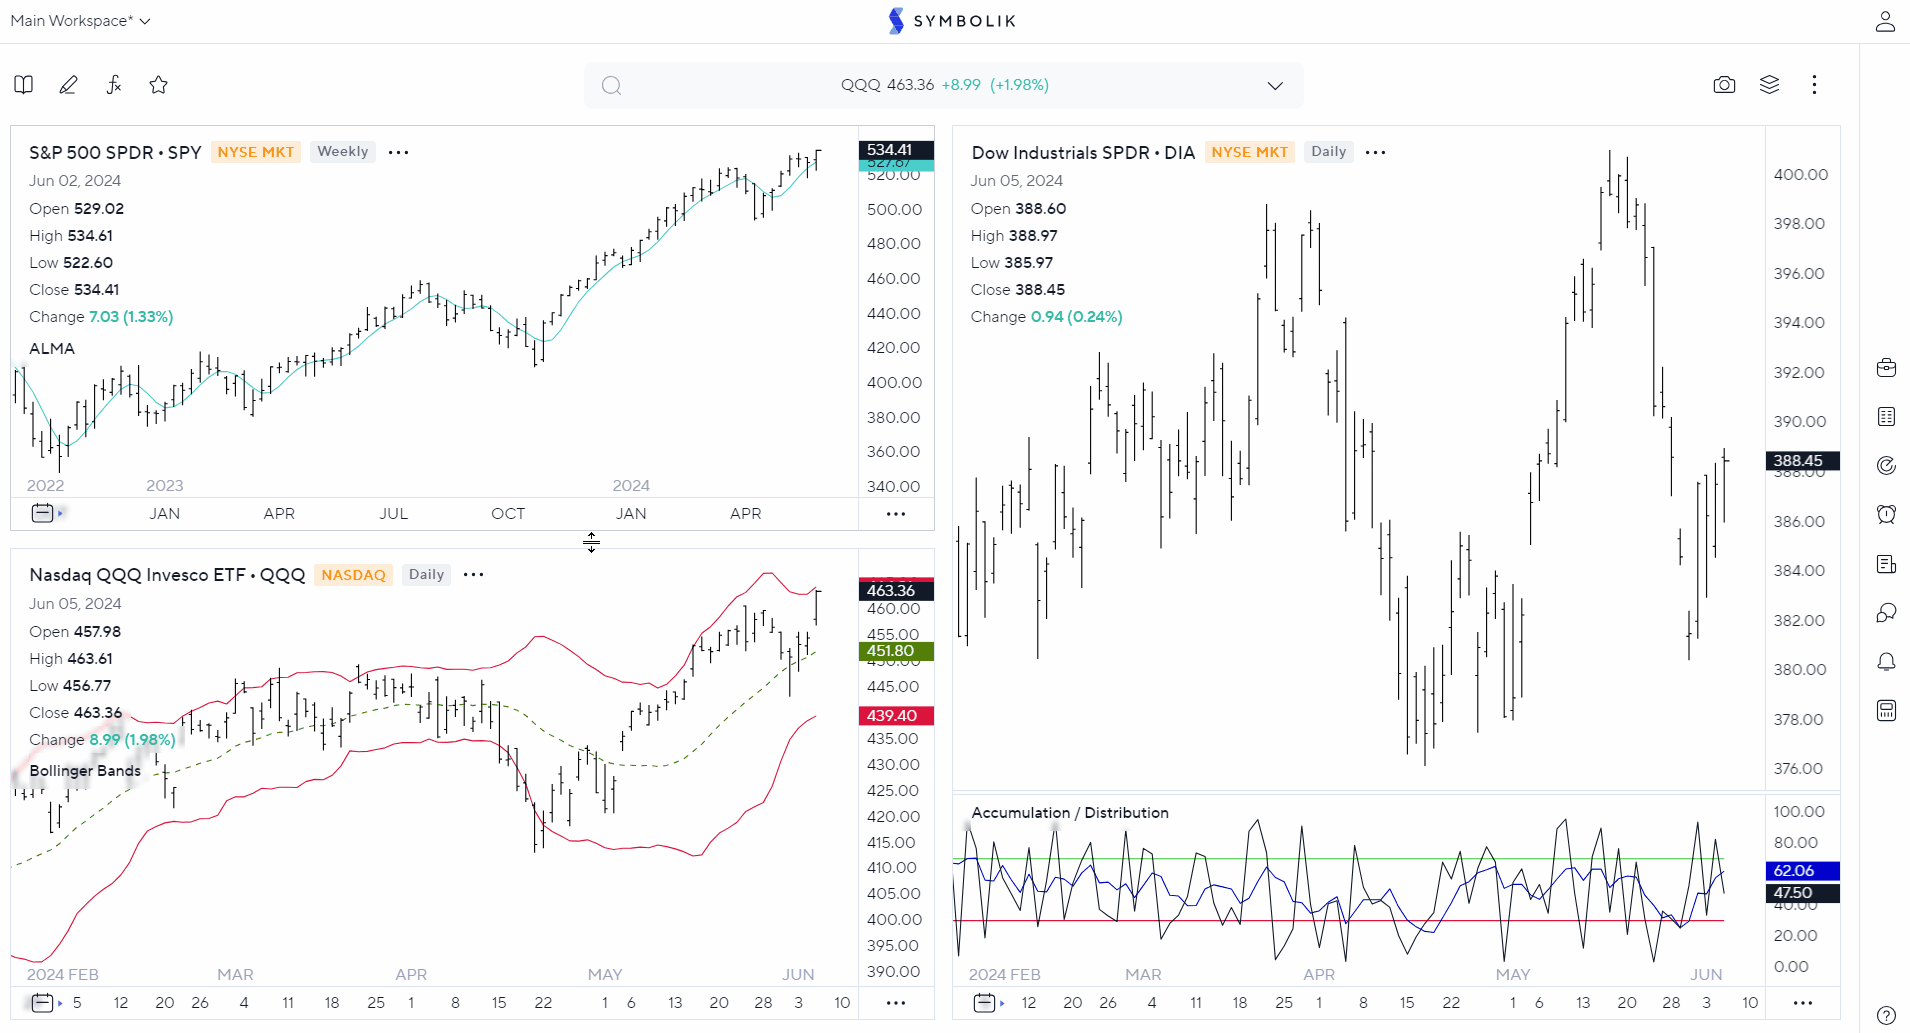1910x1033 pixels.
Task: Click the SPY chart calendar date icon
Action: 43,513
